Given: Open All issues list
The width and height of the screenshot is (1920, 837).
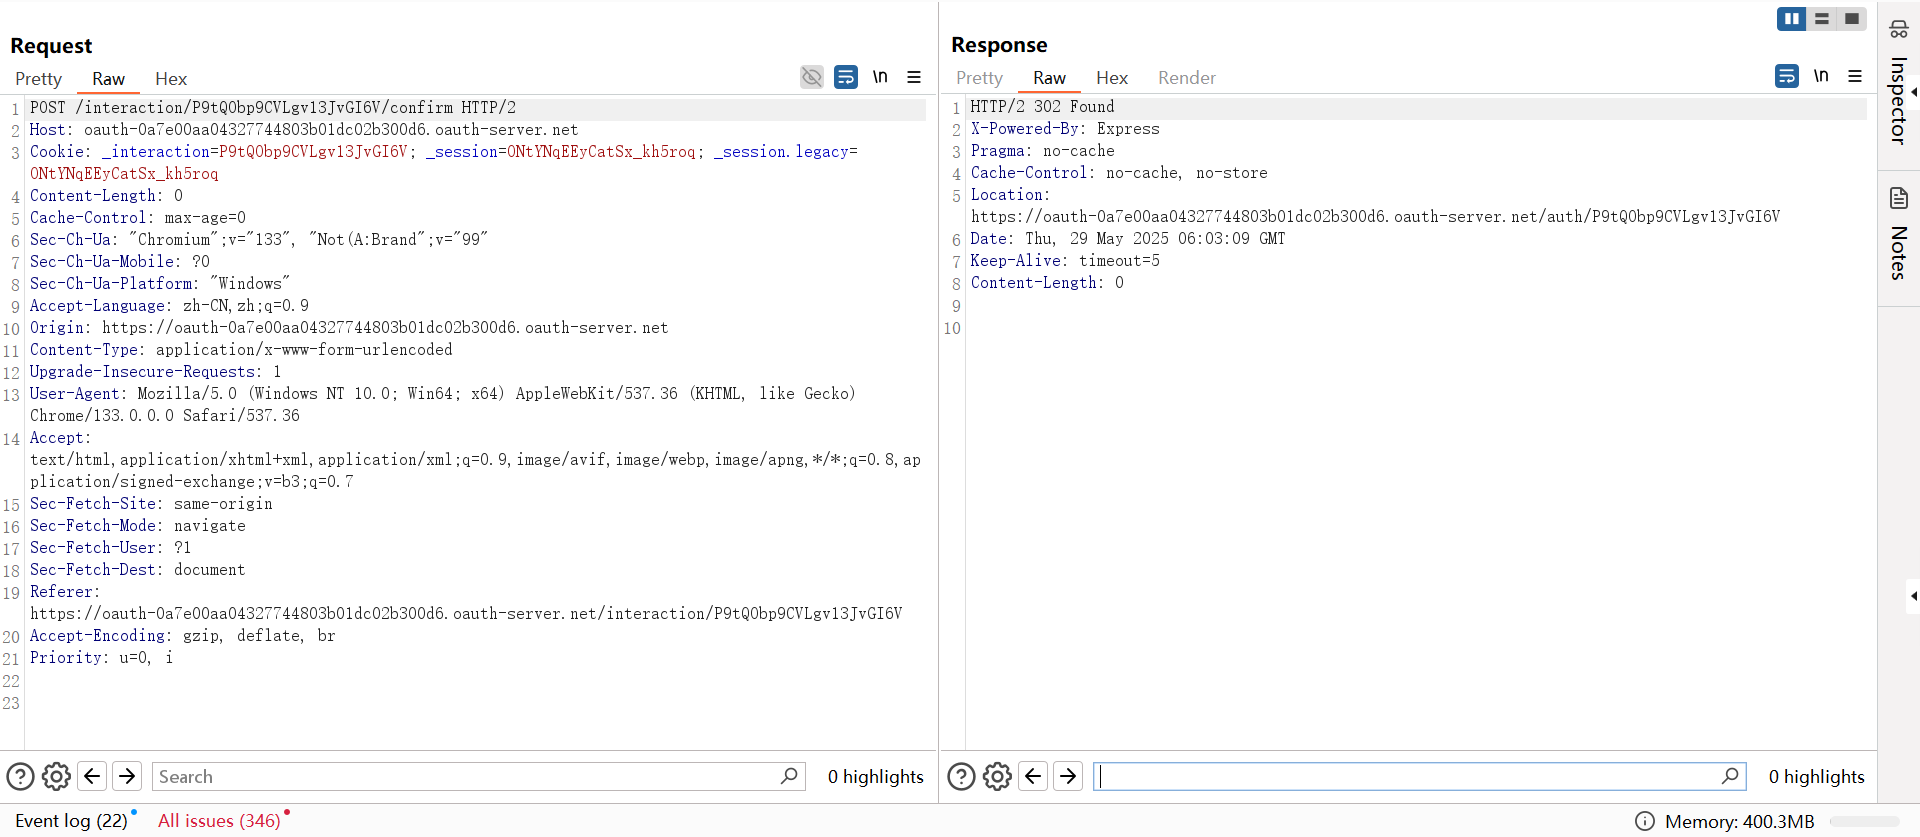Looking at the screenshot, I should click(x=219, y=821).
